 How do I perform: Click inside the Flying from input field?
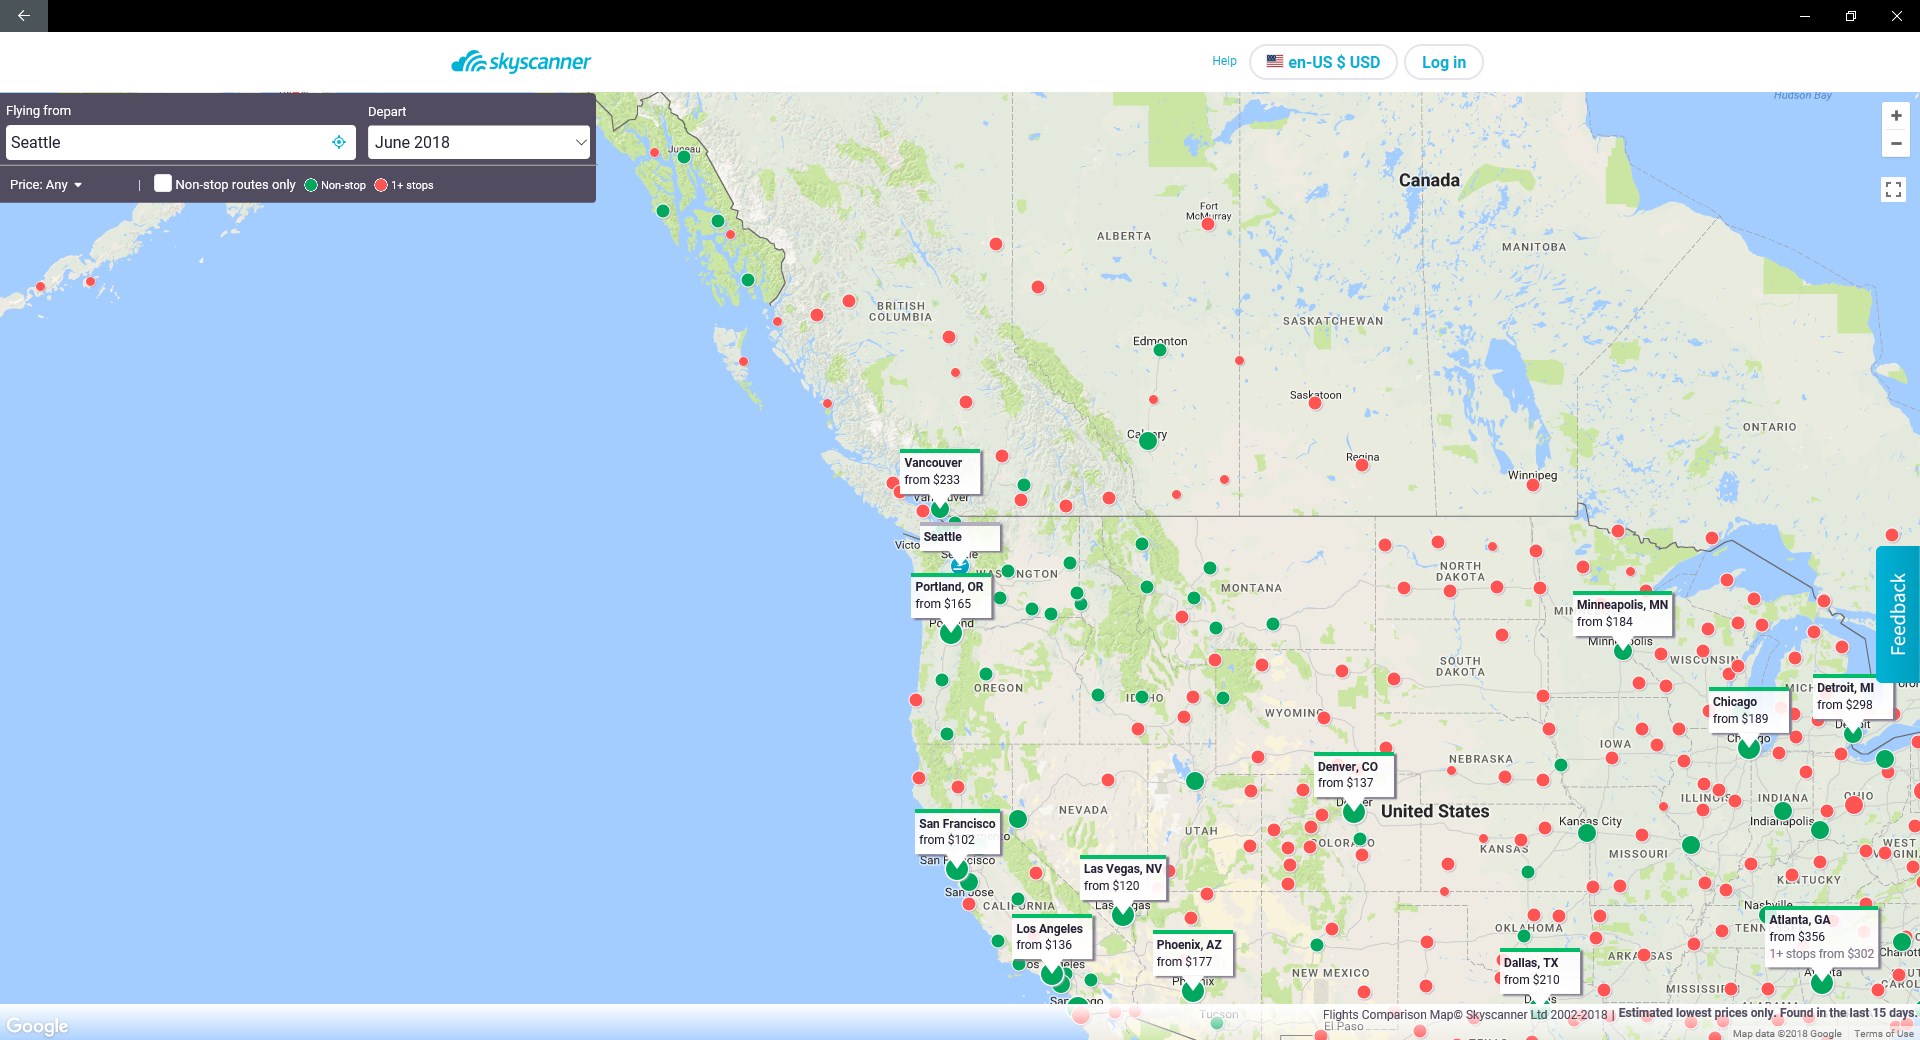(x=170, y=142)
